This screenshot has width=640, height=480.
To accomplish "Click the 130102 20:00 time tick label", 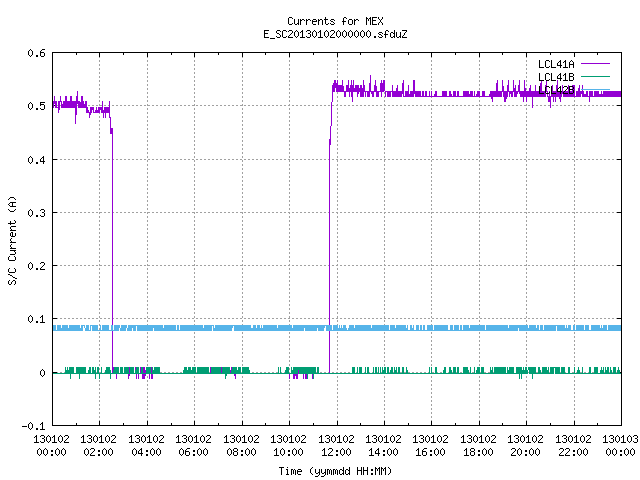I will click(525, 445).
